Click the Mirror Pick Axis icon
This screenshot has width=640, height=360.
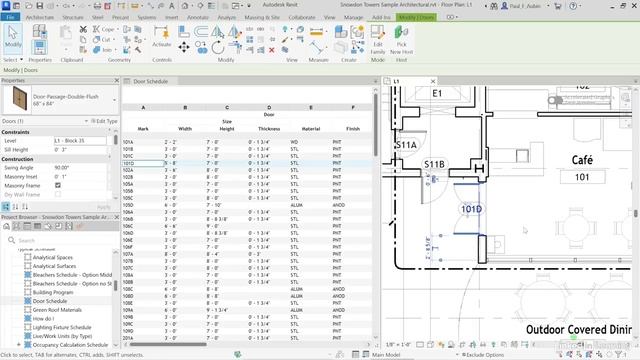click(218, 31)
